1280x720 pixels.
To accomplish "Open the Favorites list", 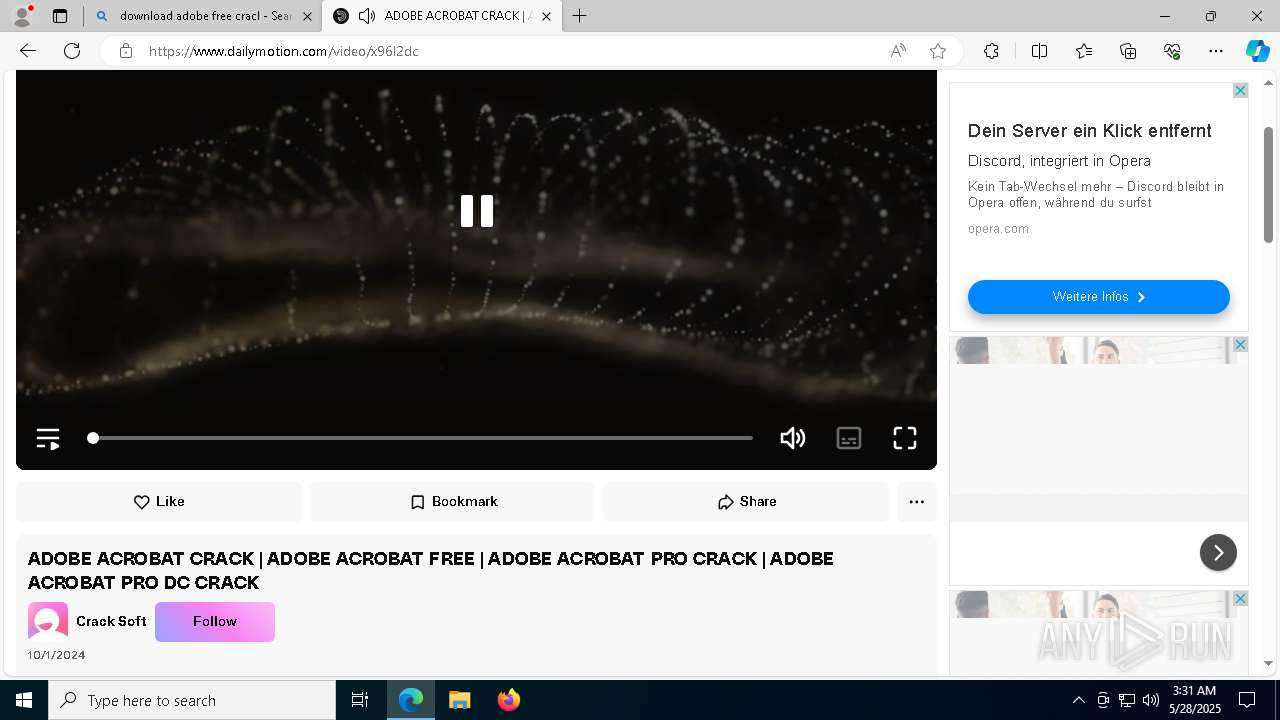I will point(1084,51).
